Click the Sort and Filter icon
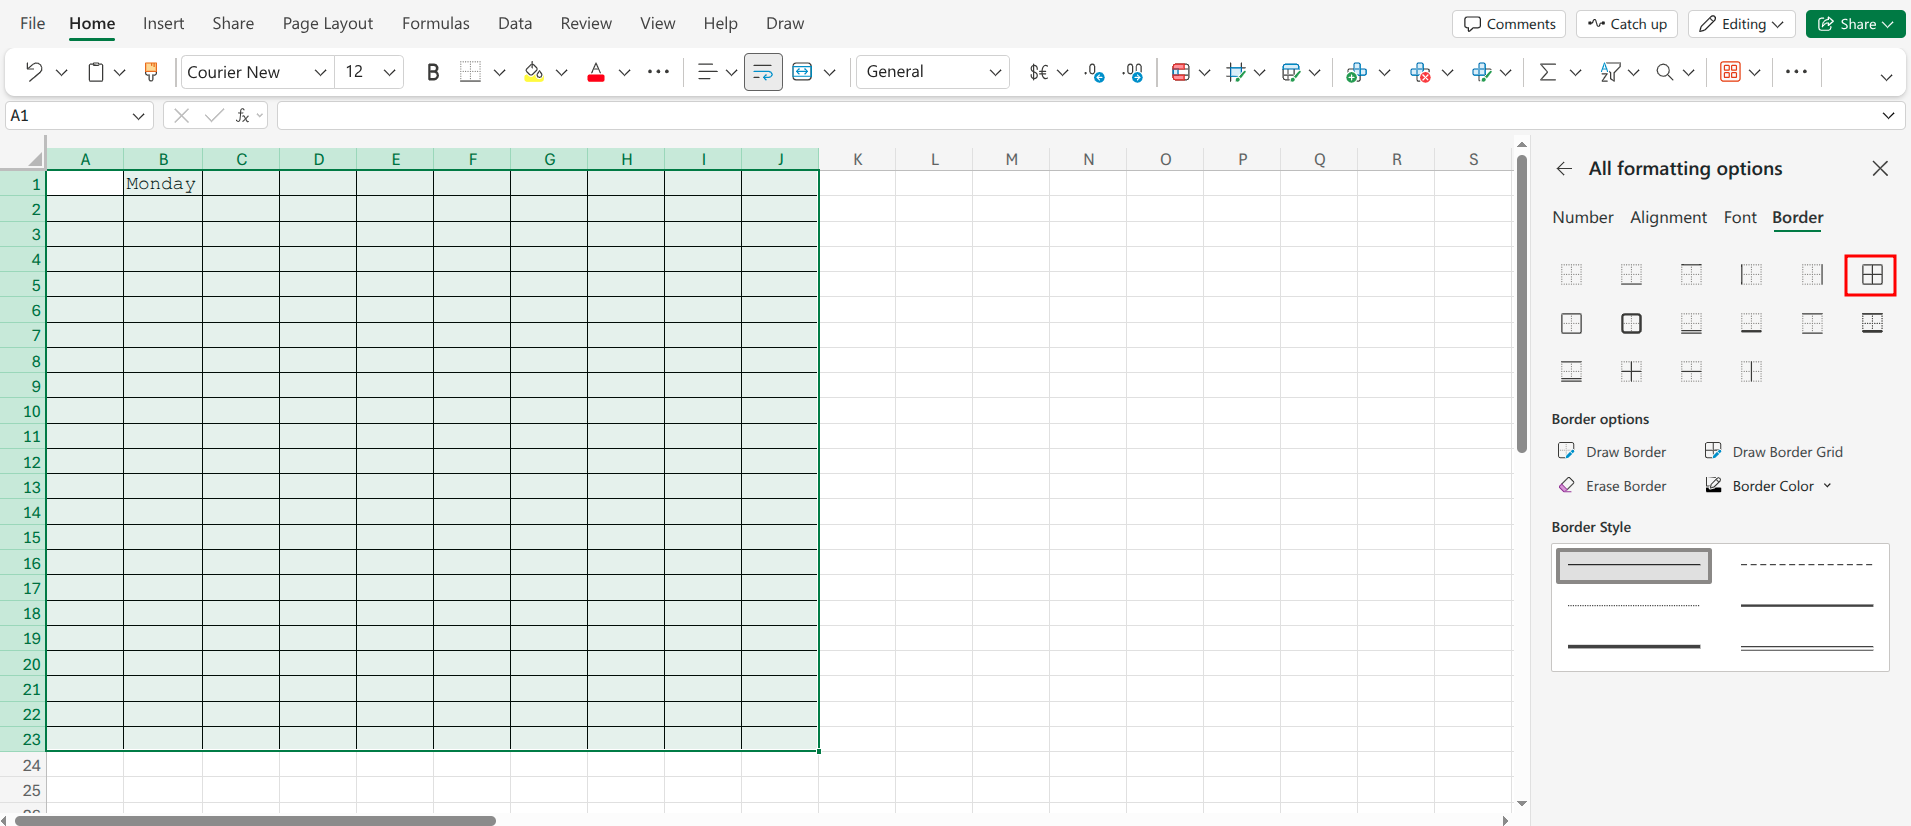This screenshot has height=826, width=1911. coord(1610,72)
